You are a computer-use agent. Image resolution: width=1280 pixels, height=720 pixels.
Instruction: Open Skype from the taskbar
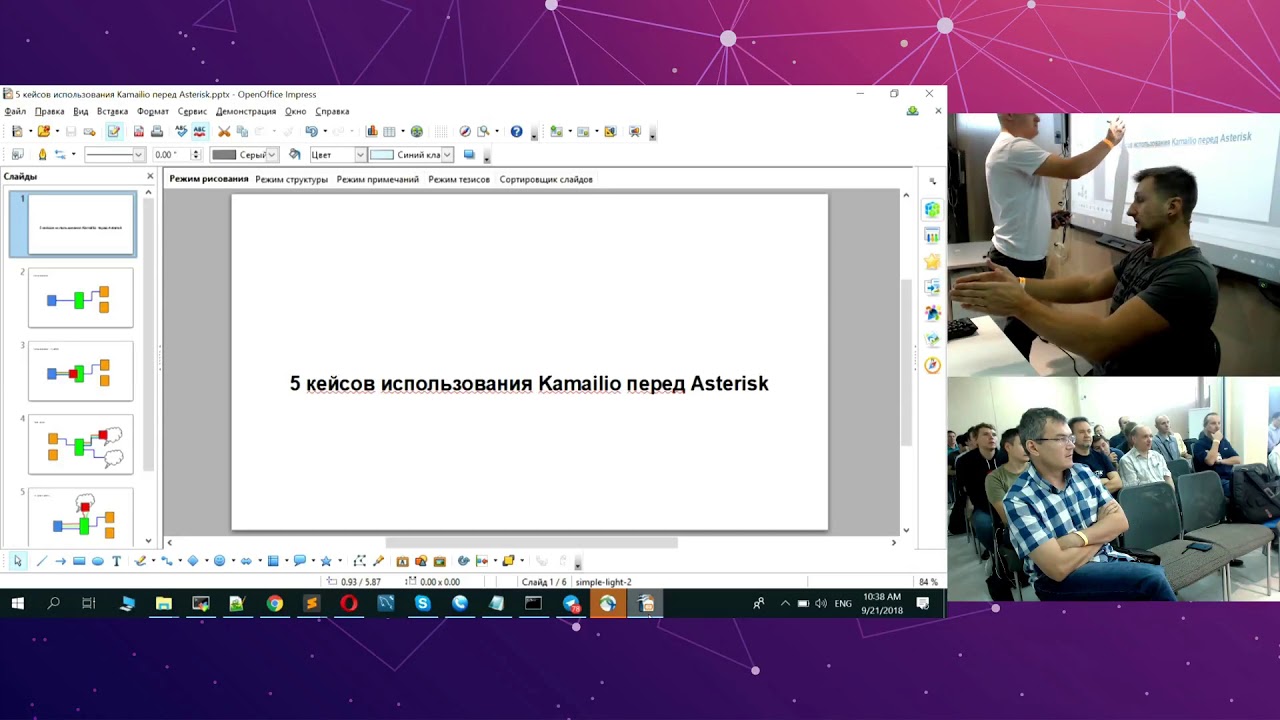(x=422, y=603)
